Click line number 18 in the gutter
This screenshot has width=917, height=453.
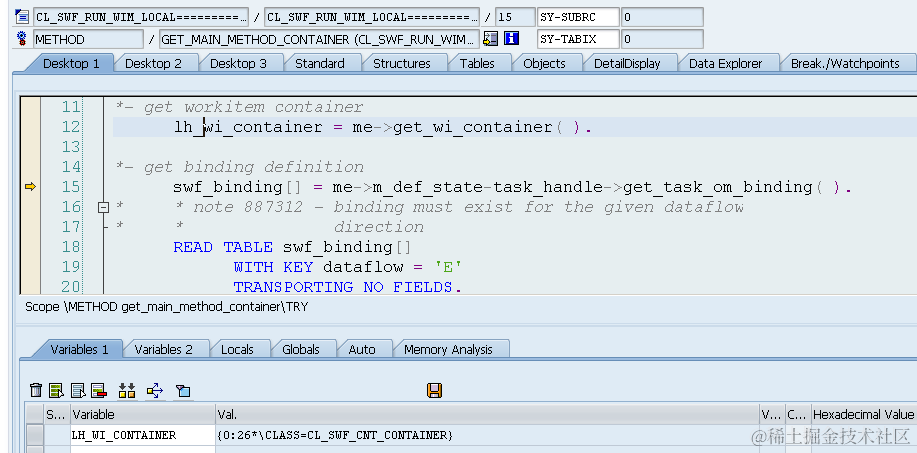pyautogui.click(x=70, y=247)
